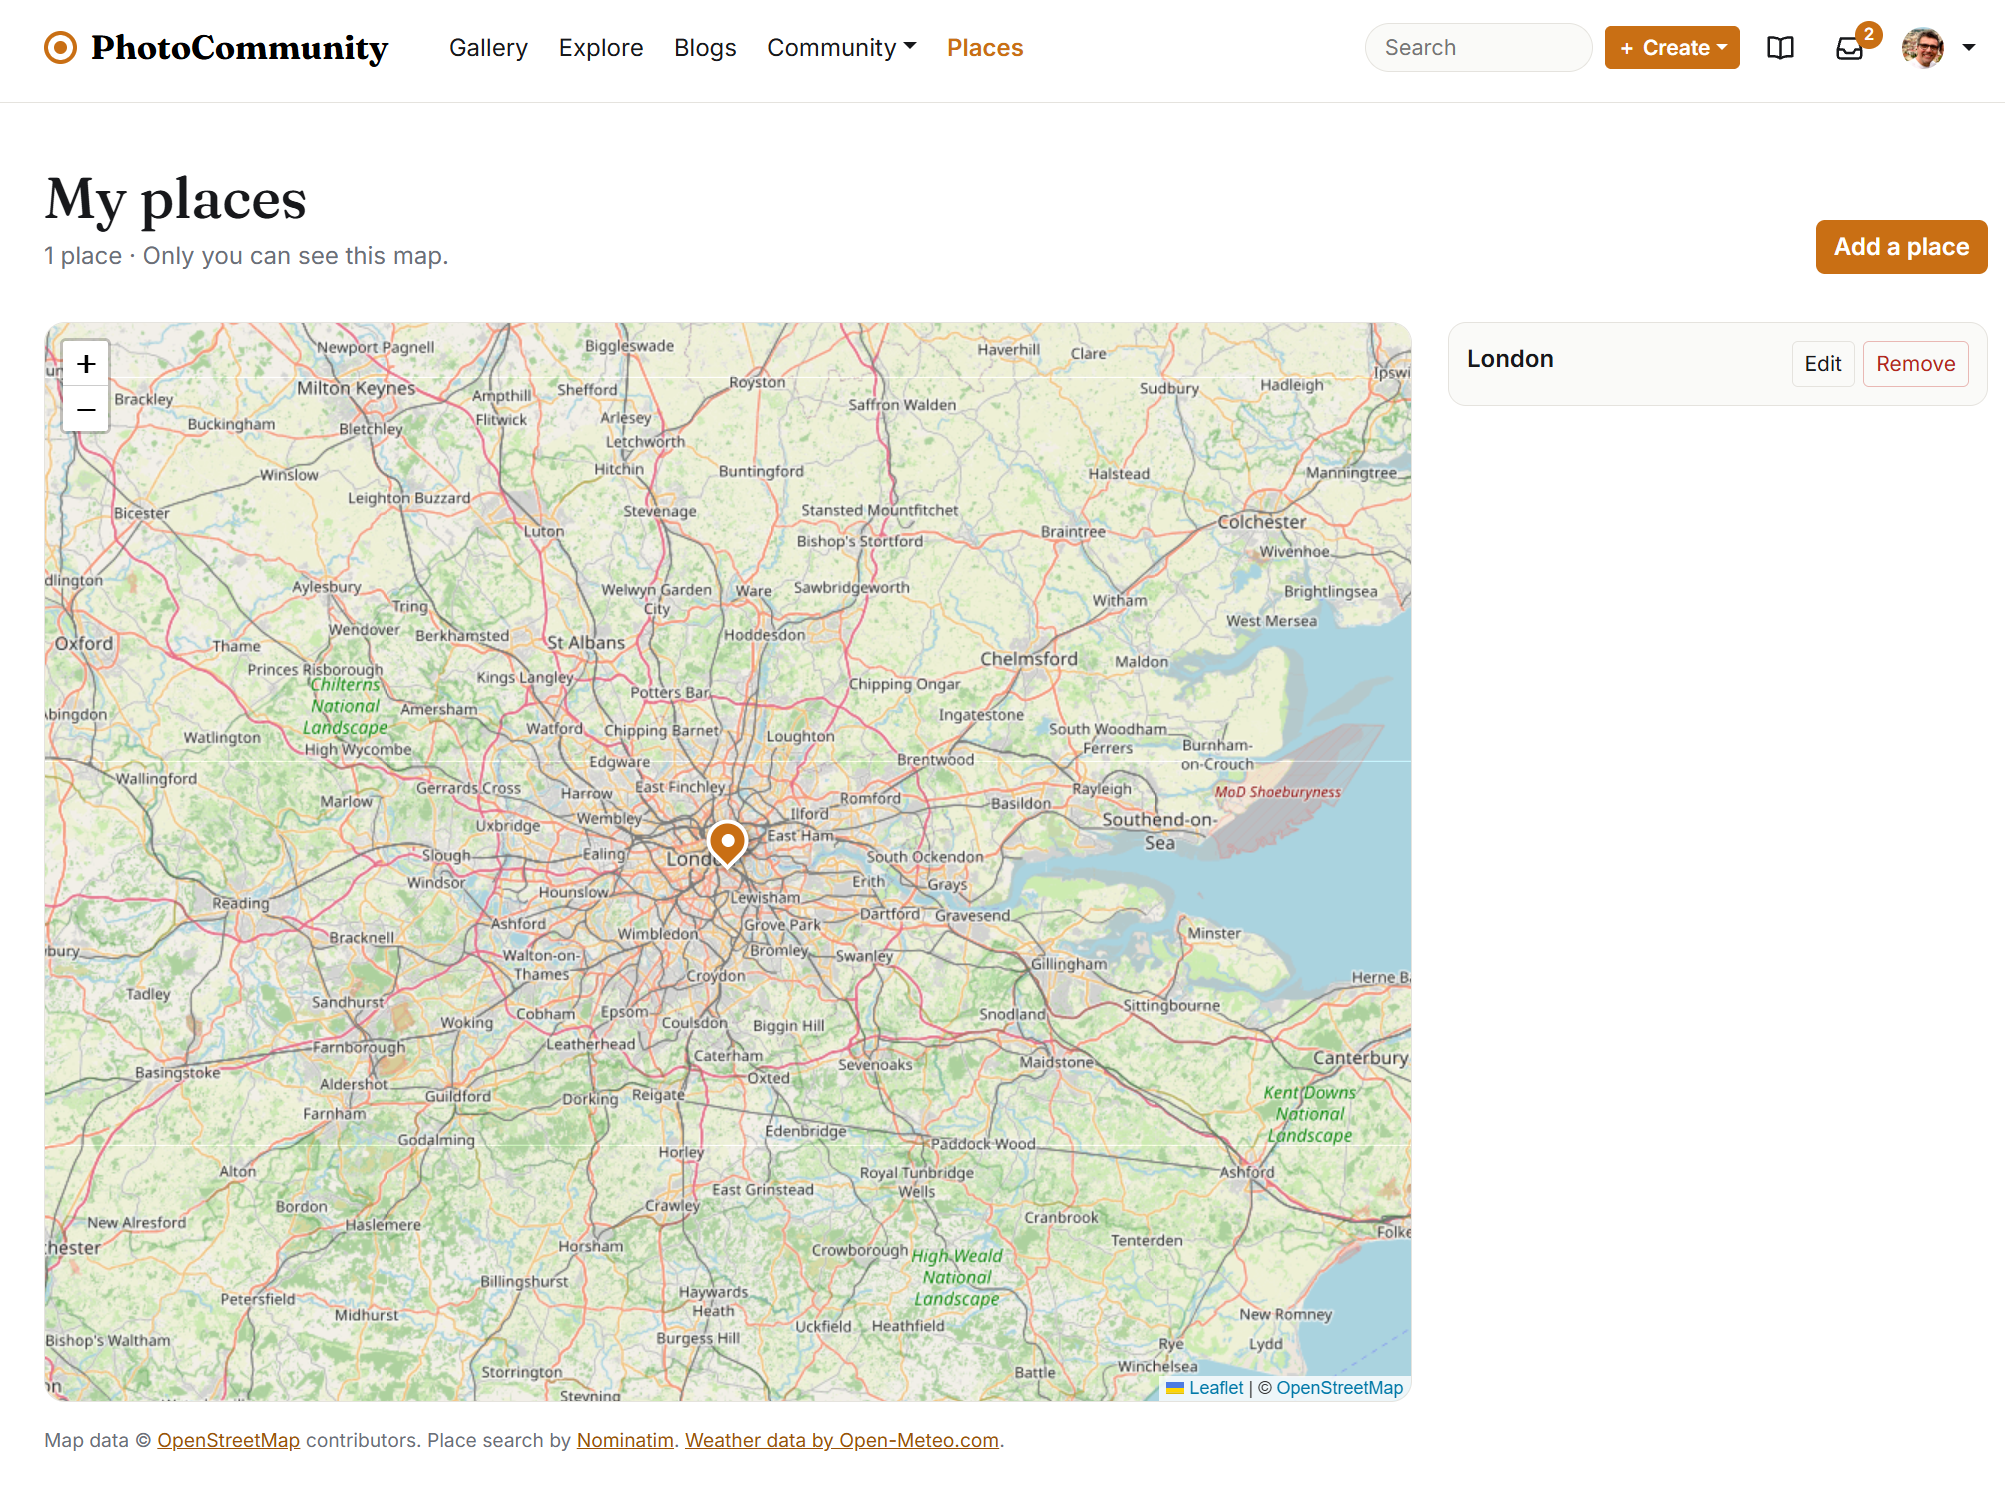Follow the OpenStreetMap contributors footer link
Image resolution: width=2005 pixels, height=1512 pixels.
pos(228,1440)
